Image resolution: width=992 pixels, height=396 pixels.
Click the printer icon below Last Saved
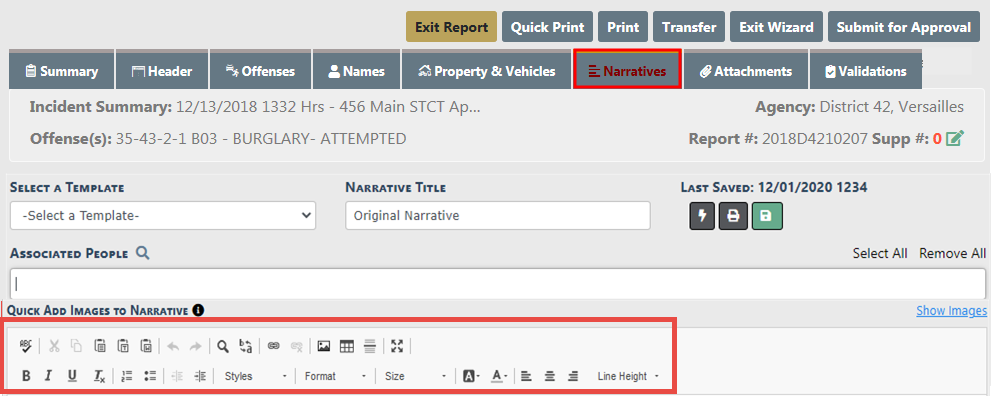pos(733,216)
